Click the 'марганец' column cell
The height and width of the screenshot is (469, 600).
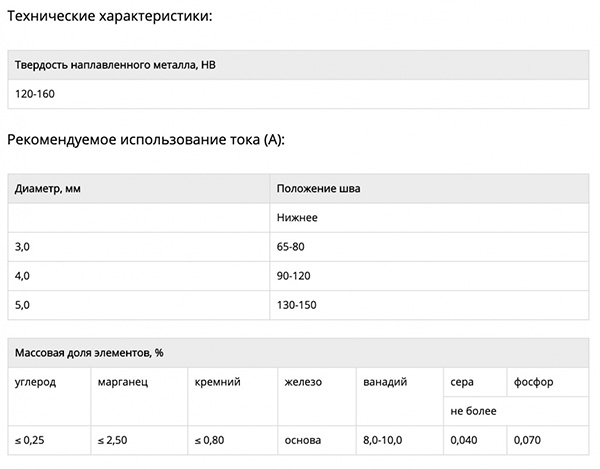tap(139, 396)
